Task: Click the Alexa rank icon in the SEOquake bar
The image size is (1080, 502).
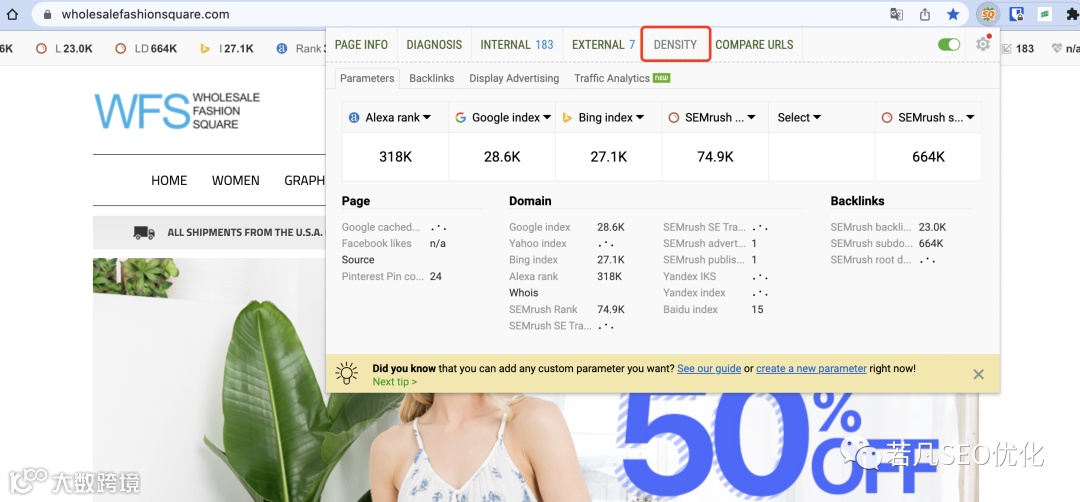Action: pyautogui.click(x=282, y=49)
